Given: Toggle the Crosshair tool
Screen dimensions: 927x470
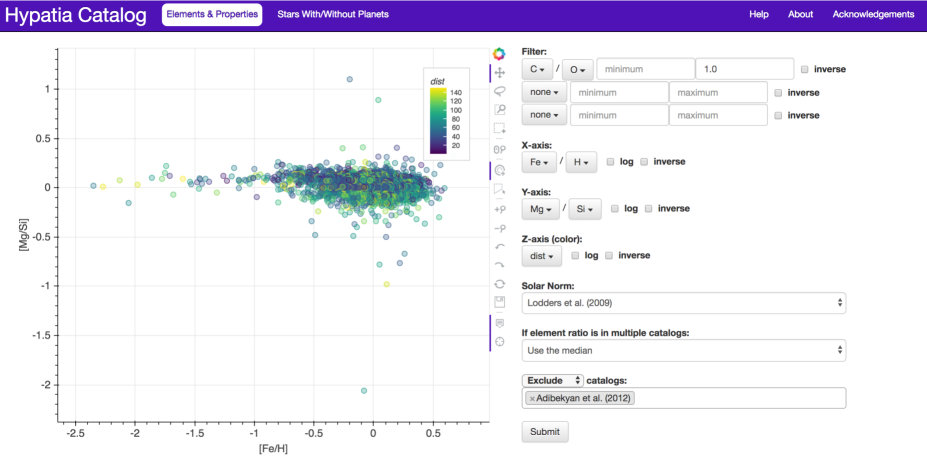Looking at the screenshot, I should pos(499,342).
